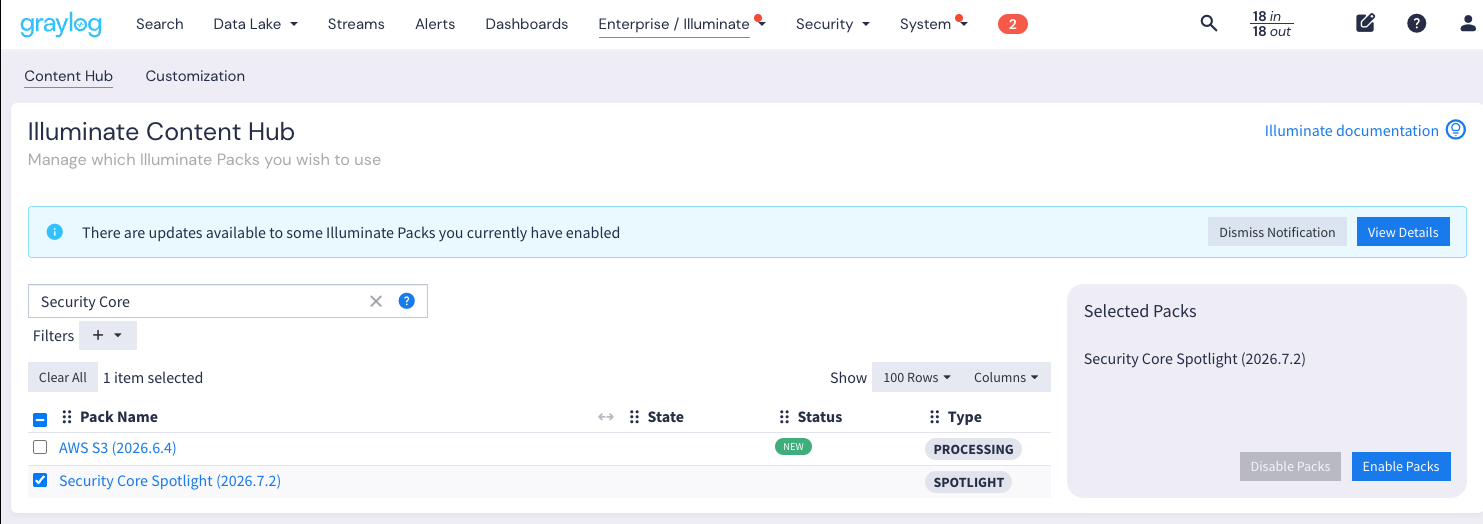
Task: Click the 18 in / 18 out throughput indicator
Action: pyautogui.click(x=1272, y=24)
